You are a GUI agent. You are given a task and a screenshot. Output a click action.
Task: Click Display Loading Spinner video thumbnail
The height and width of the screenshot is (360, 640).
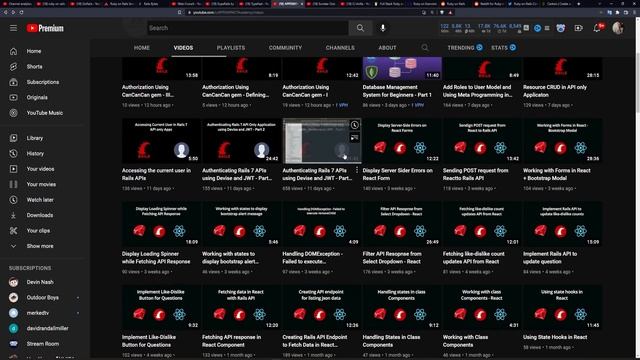161,224
